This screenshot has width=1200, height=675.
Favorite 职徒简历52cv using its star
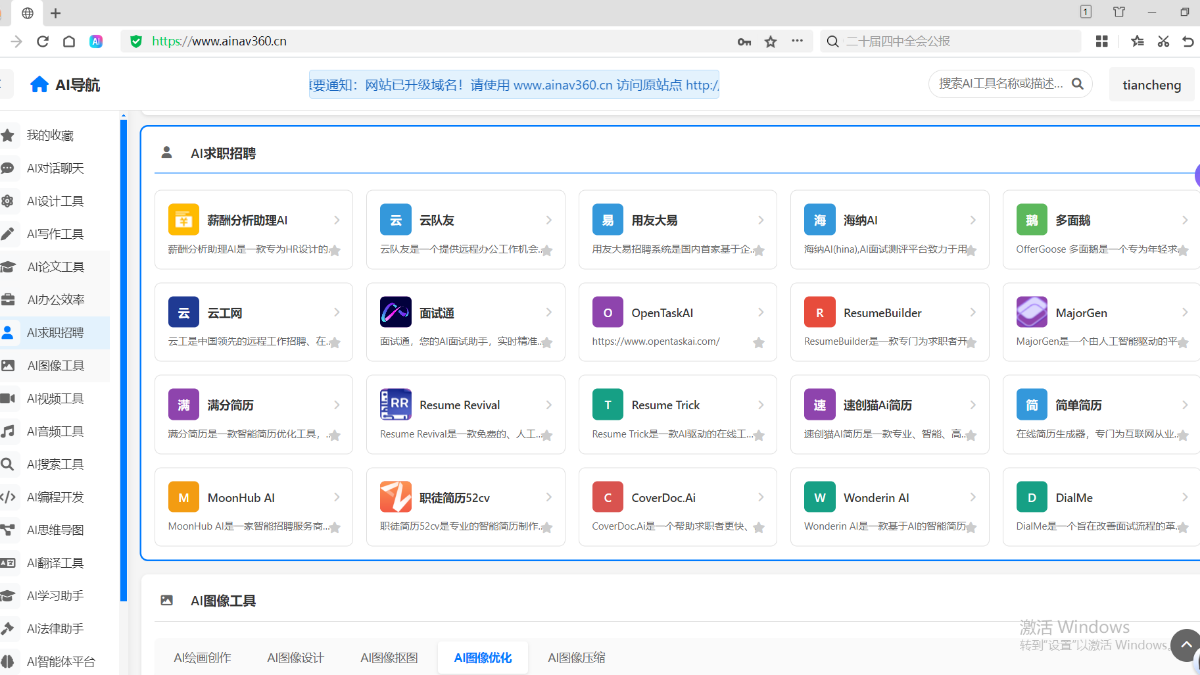coord(547,527)
